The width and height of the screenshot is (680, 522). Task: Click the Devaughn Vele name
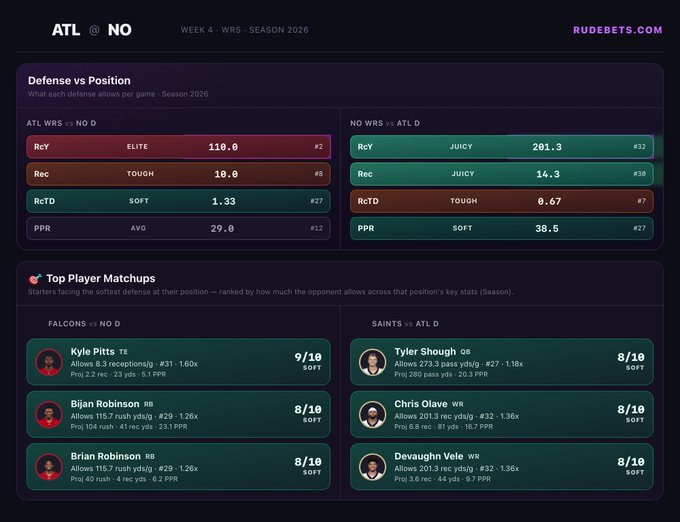[428, 457]
